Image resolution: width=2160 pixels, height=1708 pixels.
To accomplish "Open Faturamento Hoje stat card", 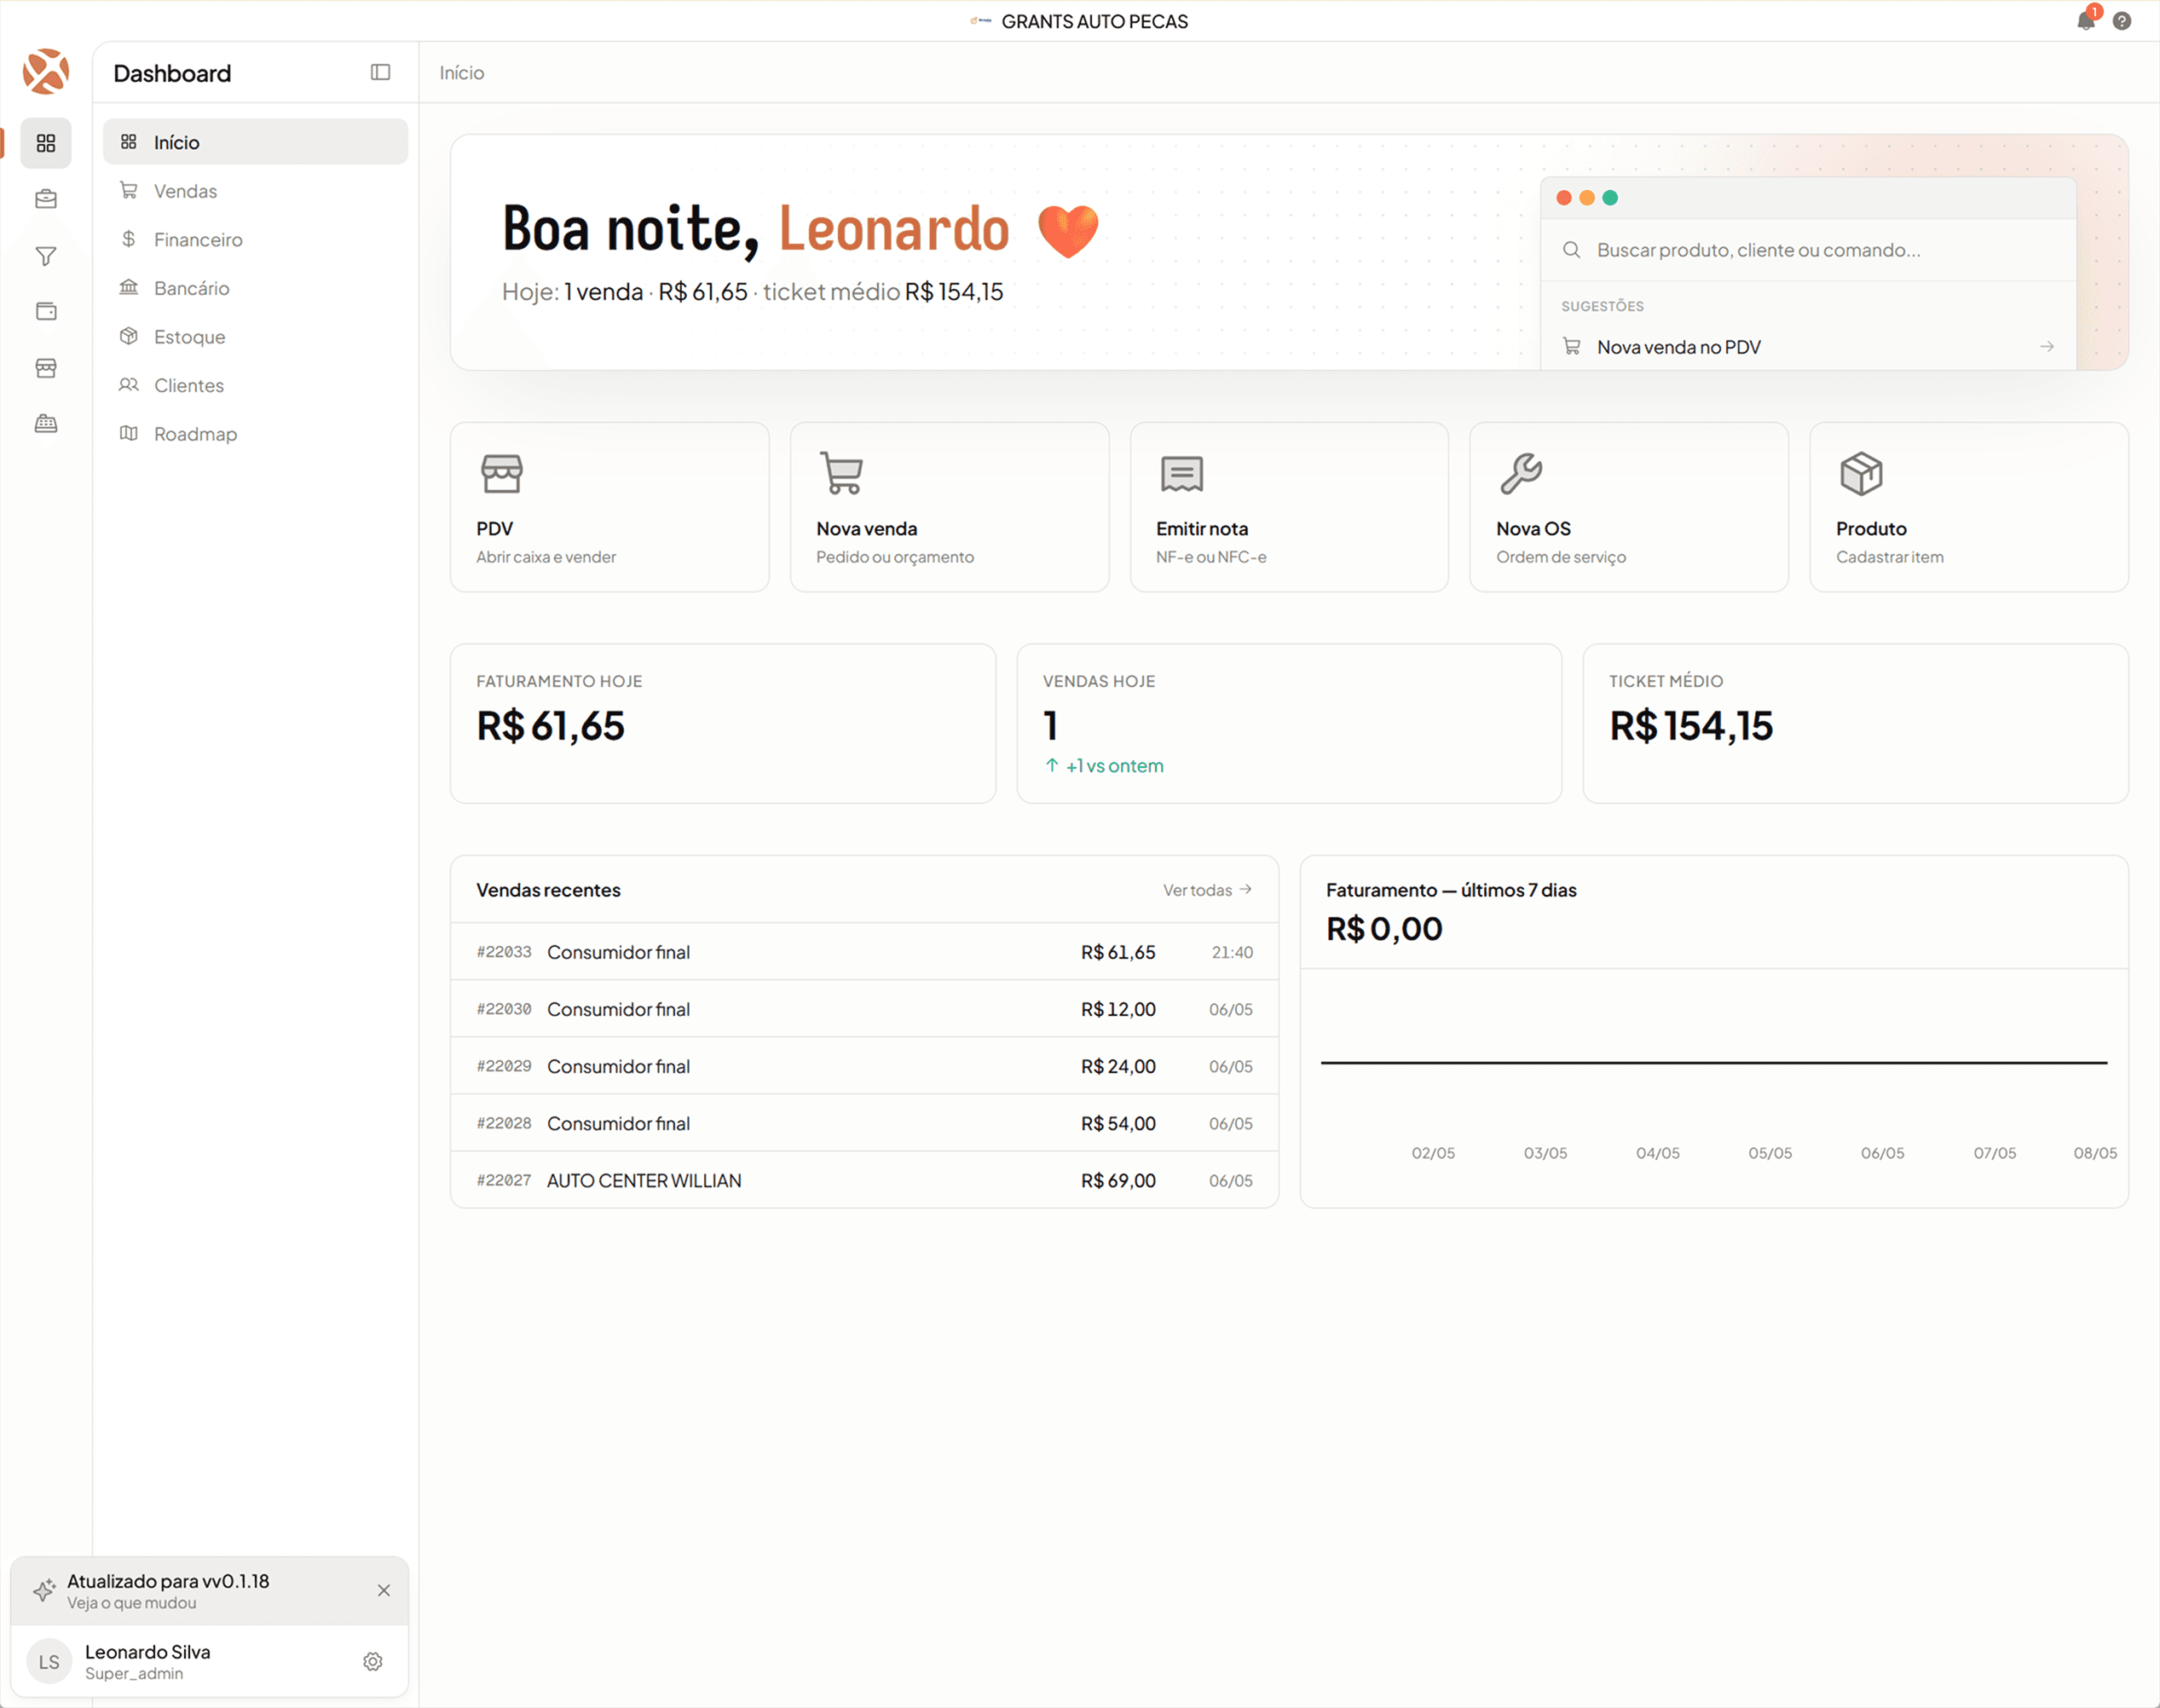I will click(723, 723).
